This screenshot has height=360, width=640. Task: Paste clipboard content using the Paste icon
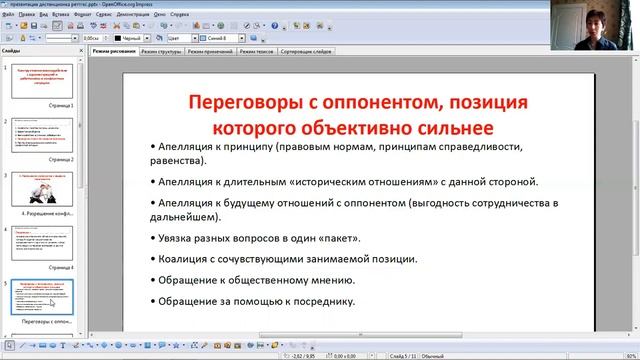pyautogui.click(x=136, y=26)
